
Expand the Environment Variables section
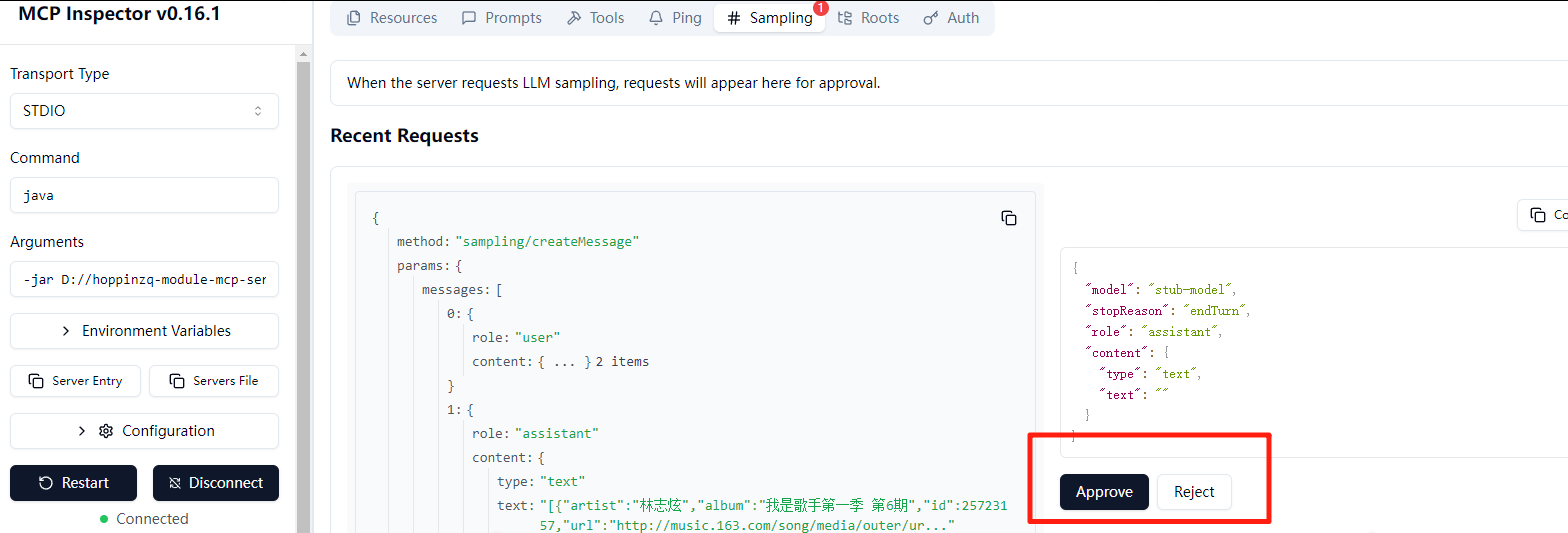click(x=144, y=331)
